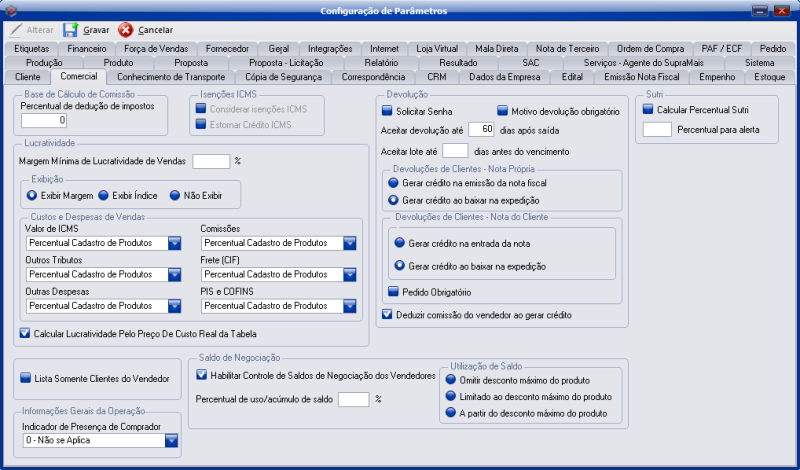The width and height of the screenshot is (800, 470).
Task: Switch to Força de Vendas tab
Action: (x=156, y=49)
